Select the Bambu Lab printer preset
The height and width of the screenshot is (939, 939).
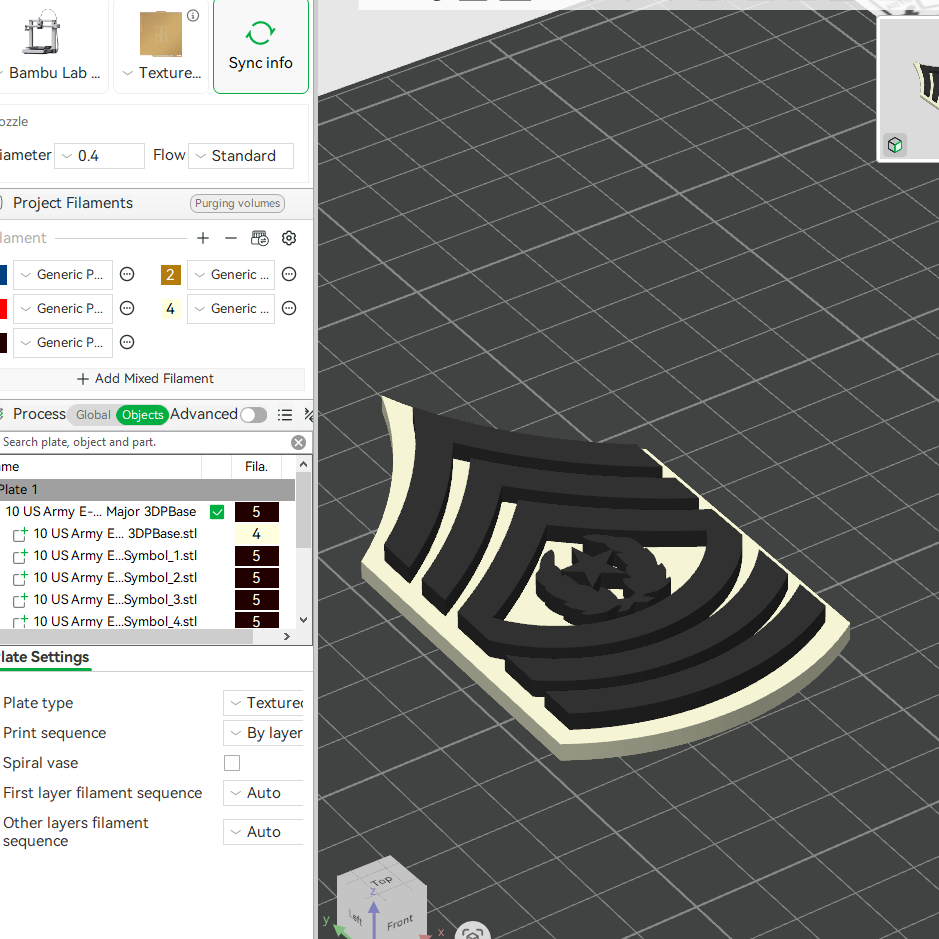(53, 46)
